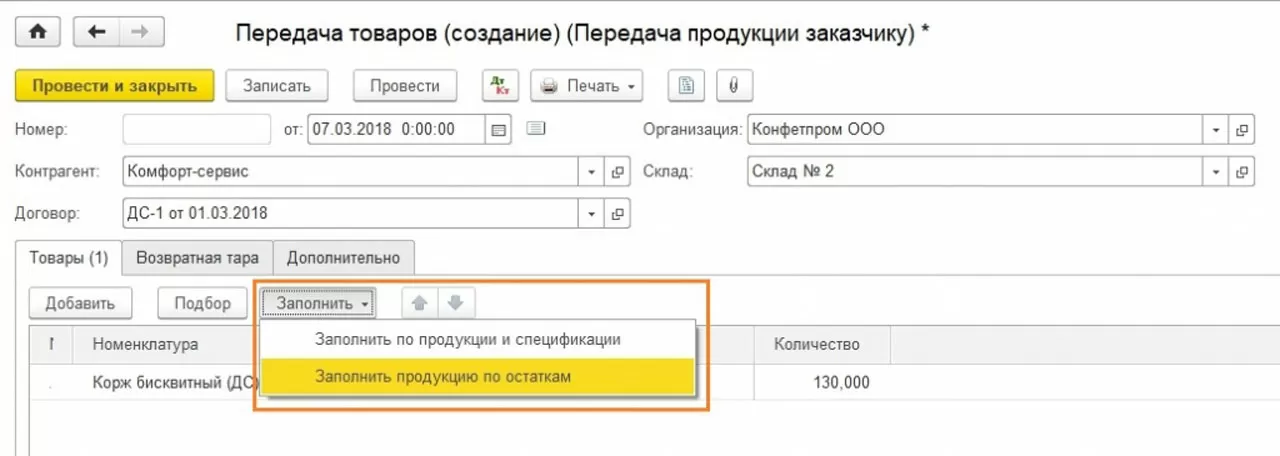Click the Добавить button
The image size is (1280, 456).
click(x=80, y=303)
